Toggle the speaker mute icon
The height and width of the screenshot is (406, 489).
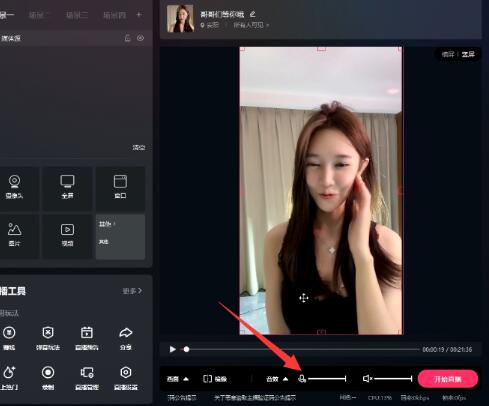point(367,379)
